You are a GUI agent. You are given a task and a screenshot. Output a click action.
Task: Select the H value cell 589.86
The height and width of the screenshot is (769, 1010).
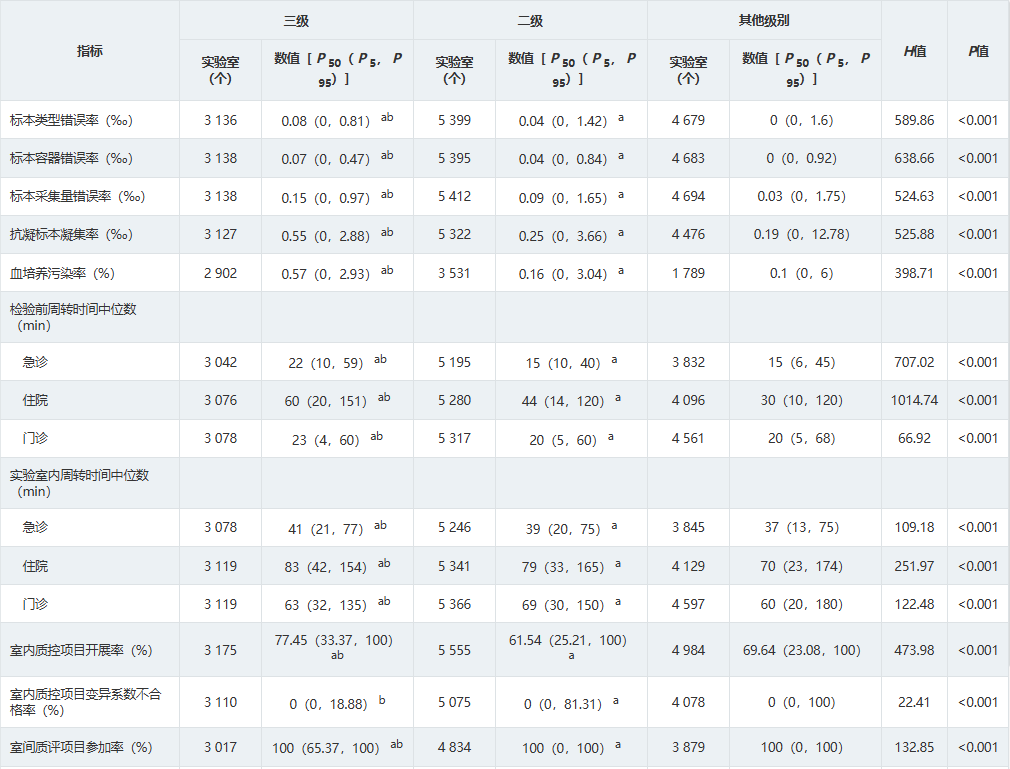pos(914,120)
